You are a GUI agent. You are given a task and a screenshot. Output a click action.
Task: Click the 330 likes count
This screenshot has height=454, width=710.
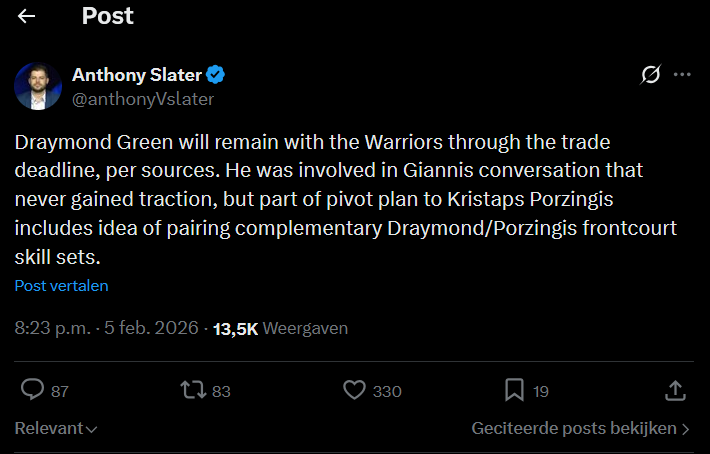[x=387, y=391]
